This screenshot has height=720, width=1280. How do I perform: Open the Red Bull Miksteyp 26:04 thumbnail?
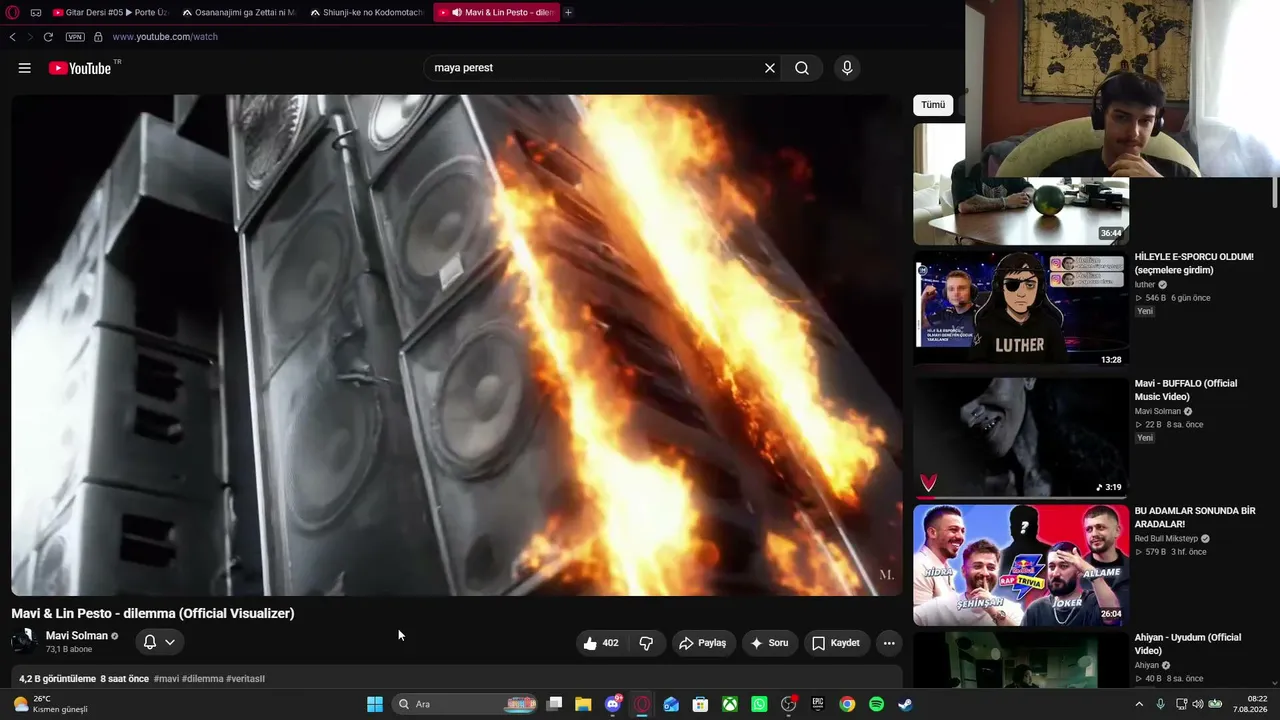click(x=1021, y=564)
